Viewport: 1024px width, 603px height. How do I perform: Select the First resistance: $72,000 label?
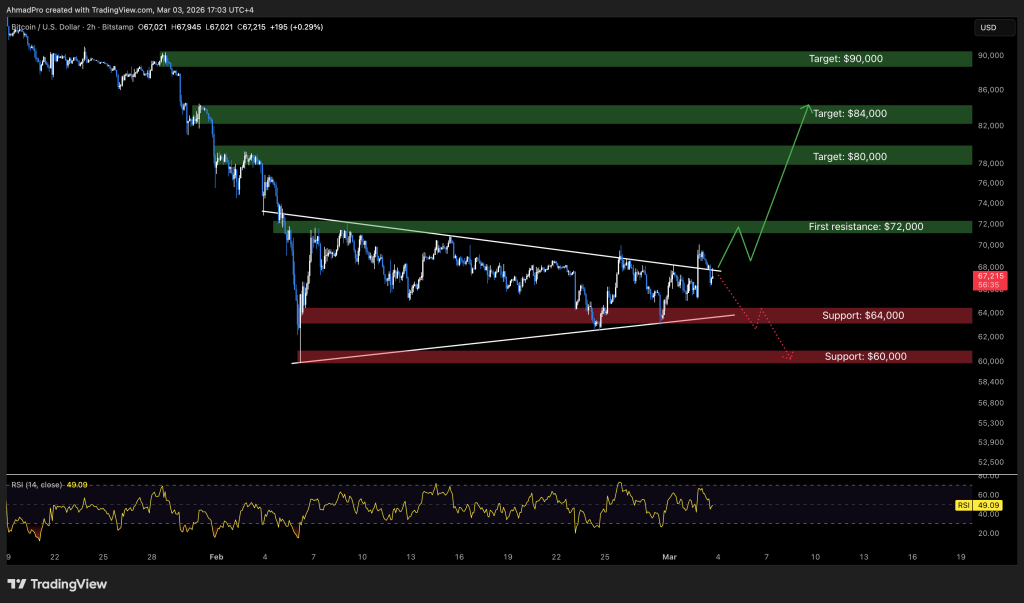click(x=865, y=227)
